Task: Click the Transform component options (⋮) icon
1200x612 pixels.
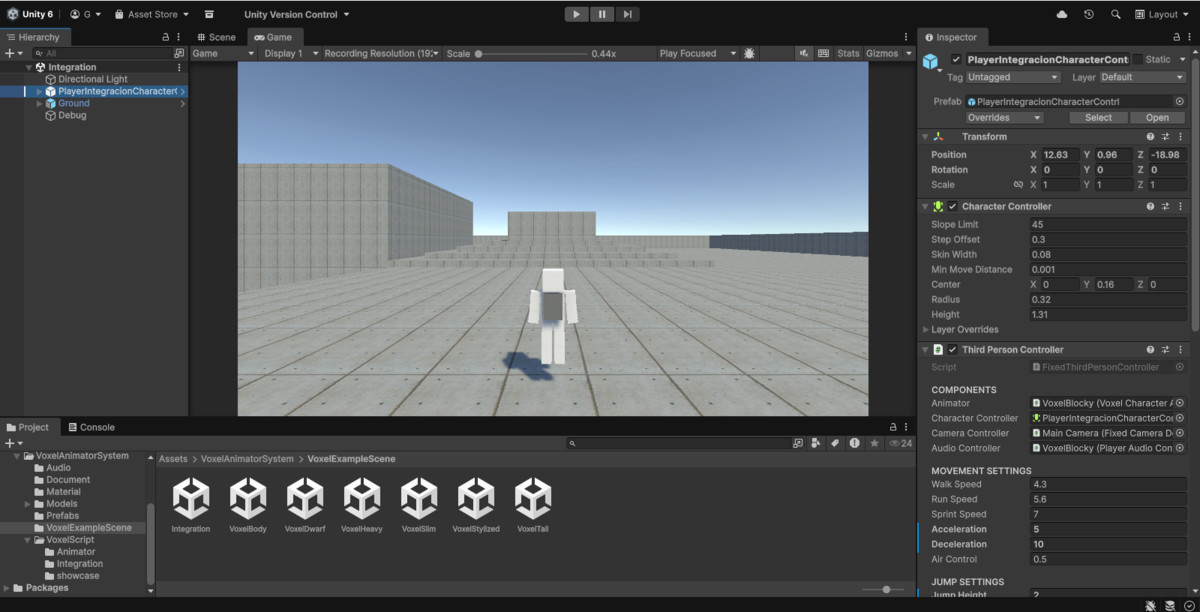Action: [x=1180, y=137]
